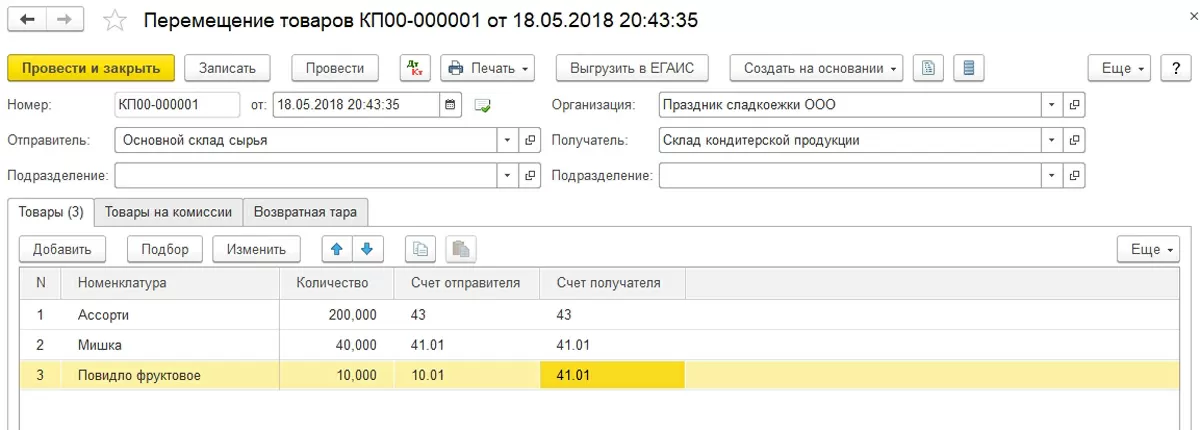1200x430 pixels.
Task: Go back with the left arrow
Action: (x=27, y=20)
